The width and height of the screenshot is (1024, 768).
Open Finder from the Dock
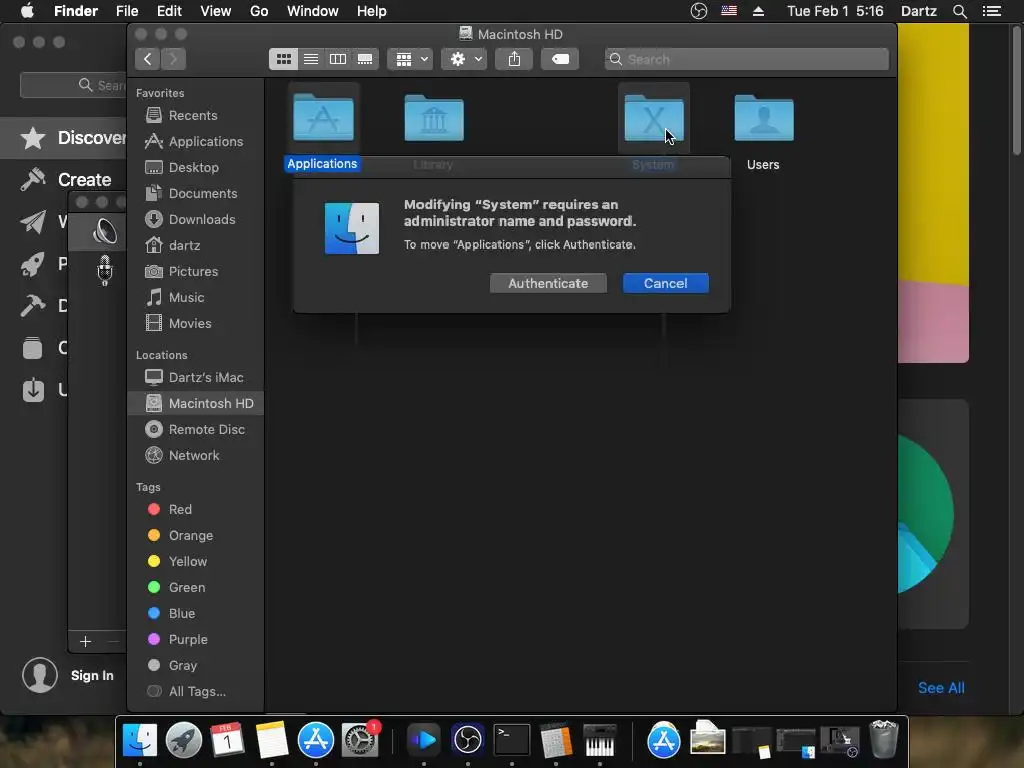tap(140, 740)
